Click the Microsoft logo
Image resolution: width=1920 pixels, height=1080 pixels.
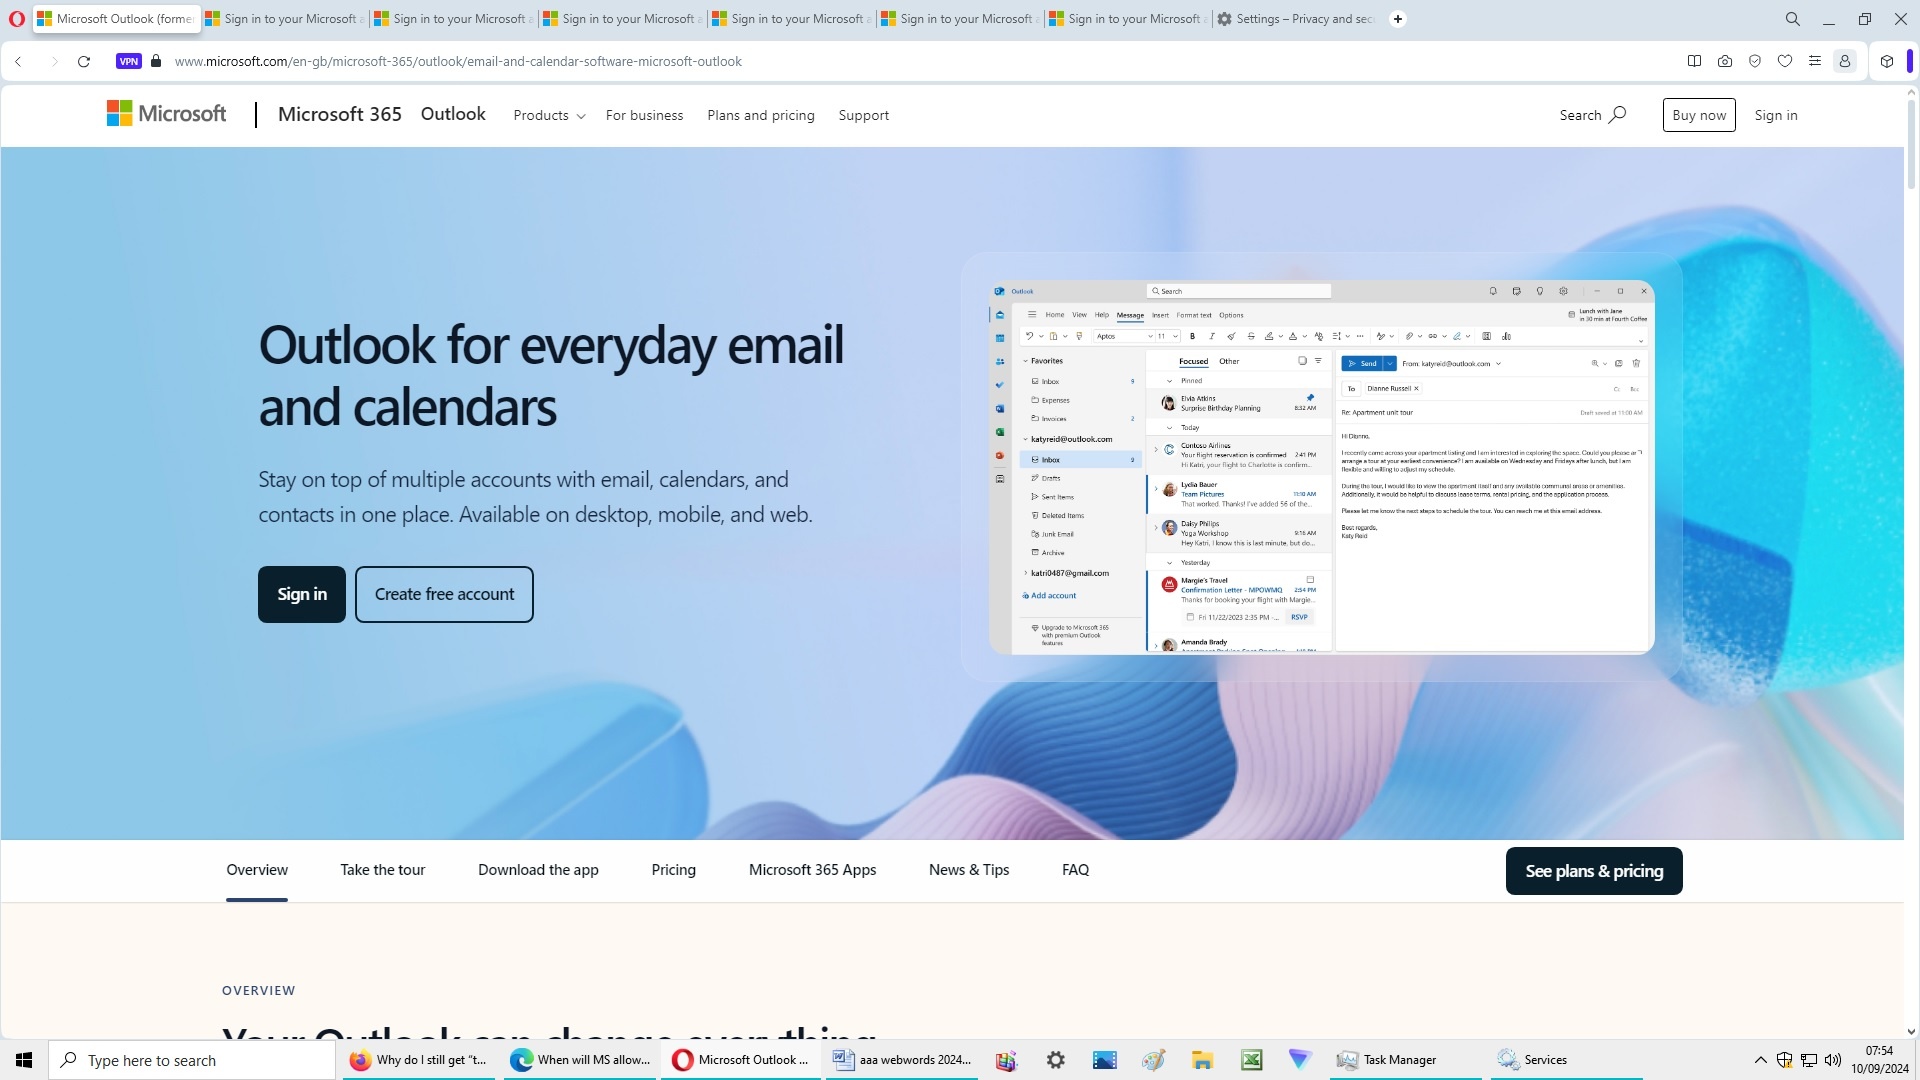pyautogui.click(x=167, y=114)
